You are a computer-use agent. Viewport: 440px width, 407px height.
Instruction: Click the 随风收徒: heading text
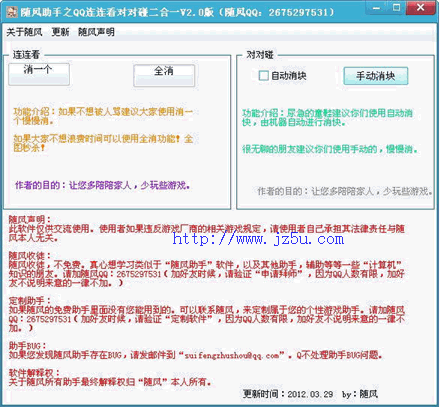coord(30,256)
